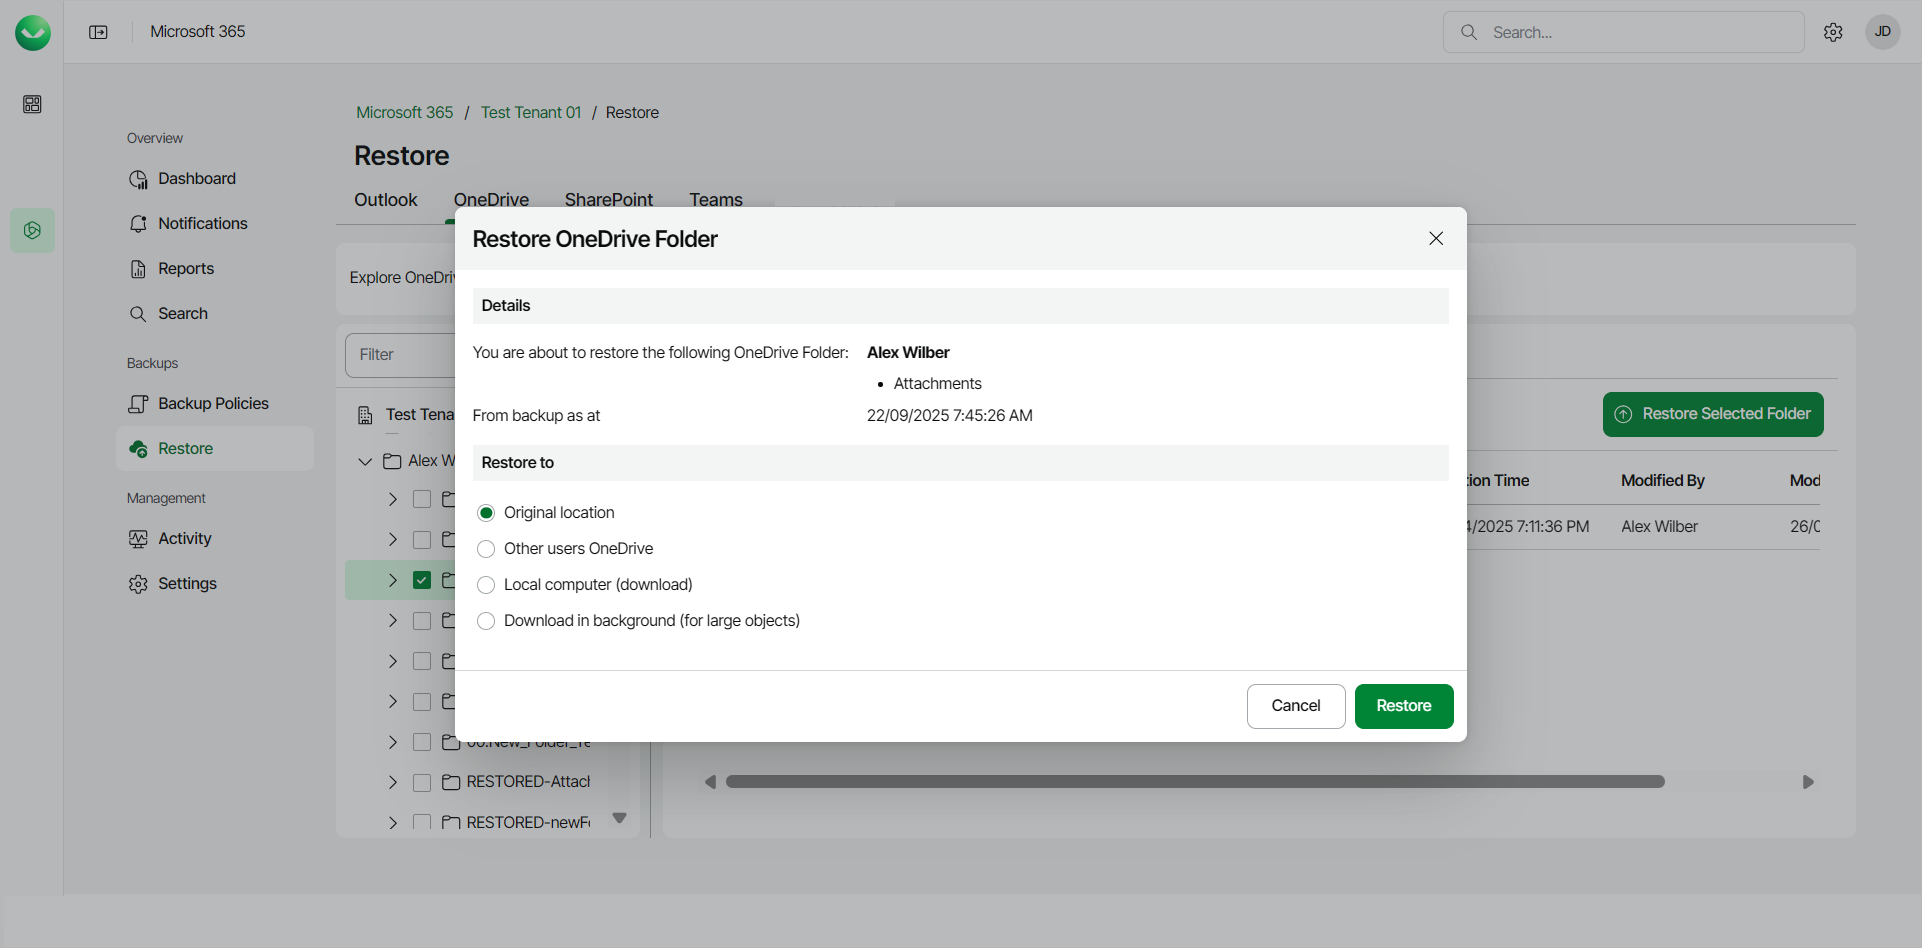Viewport: 1922px width, 948px height.
Task: Select Local computer (download) option
Action: click(486, 585)
